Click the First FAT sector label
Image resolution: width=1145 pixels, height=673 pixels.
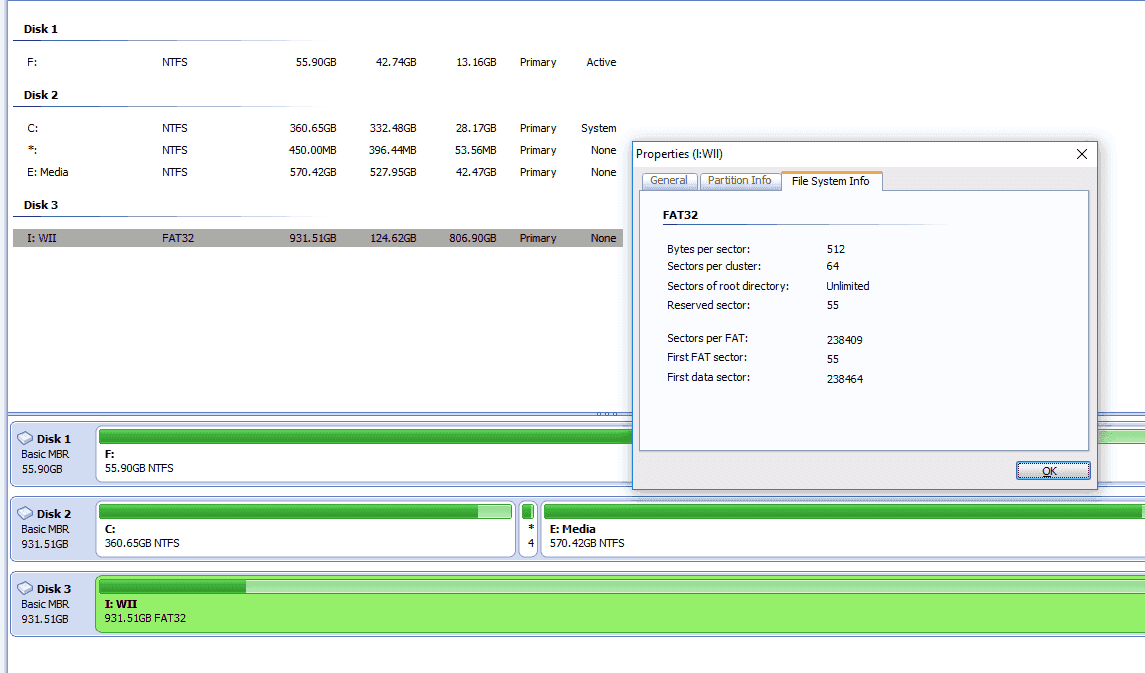707,357
